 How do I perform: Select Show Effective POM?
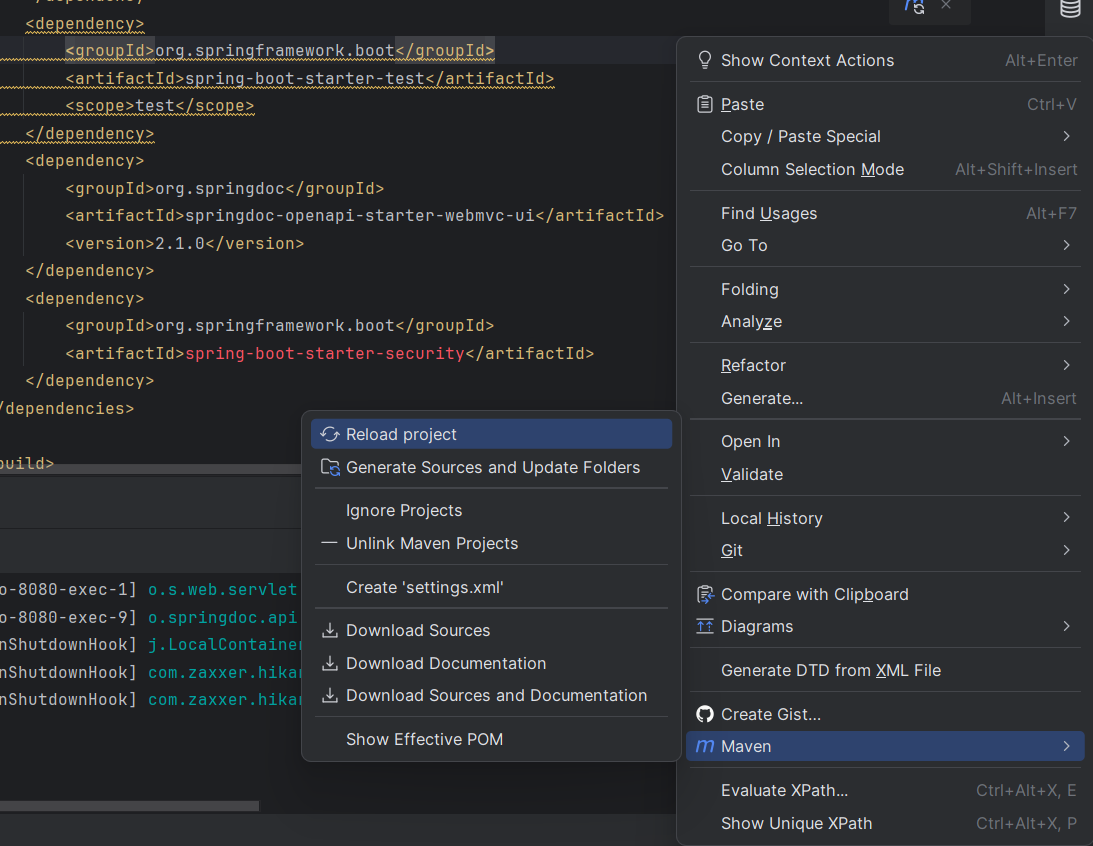(424, 739)
